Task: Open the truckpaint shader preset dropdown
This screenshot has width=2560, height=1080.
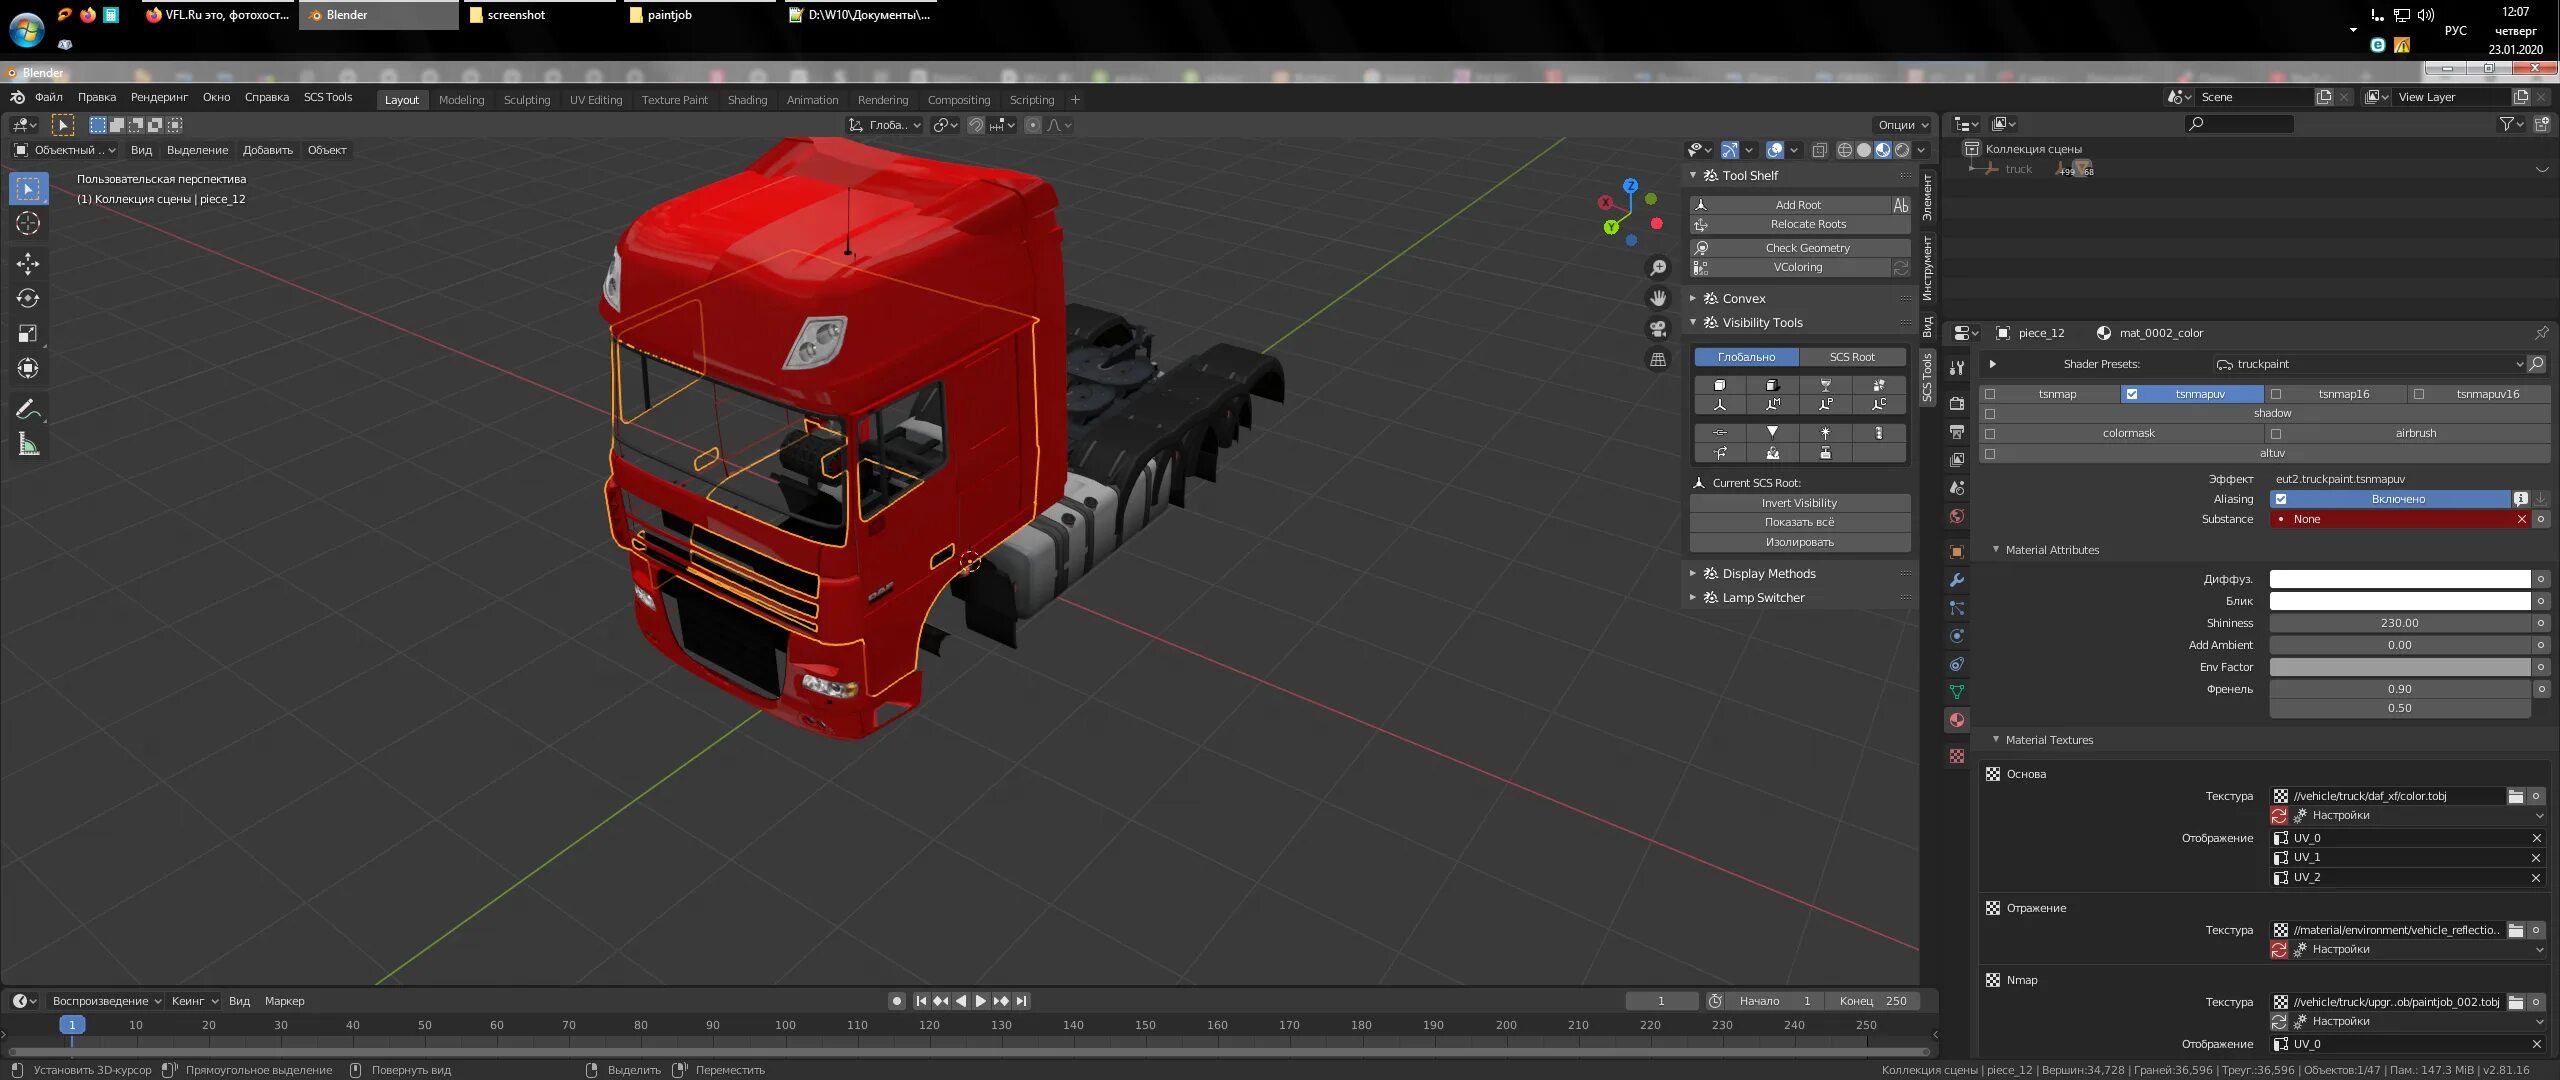Action: click(x=2369, y=364)
